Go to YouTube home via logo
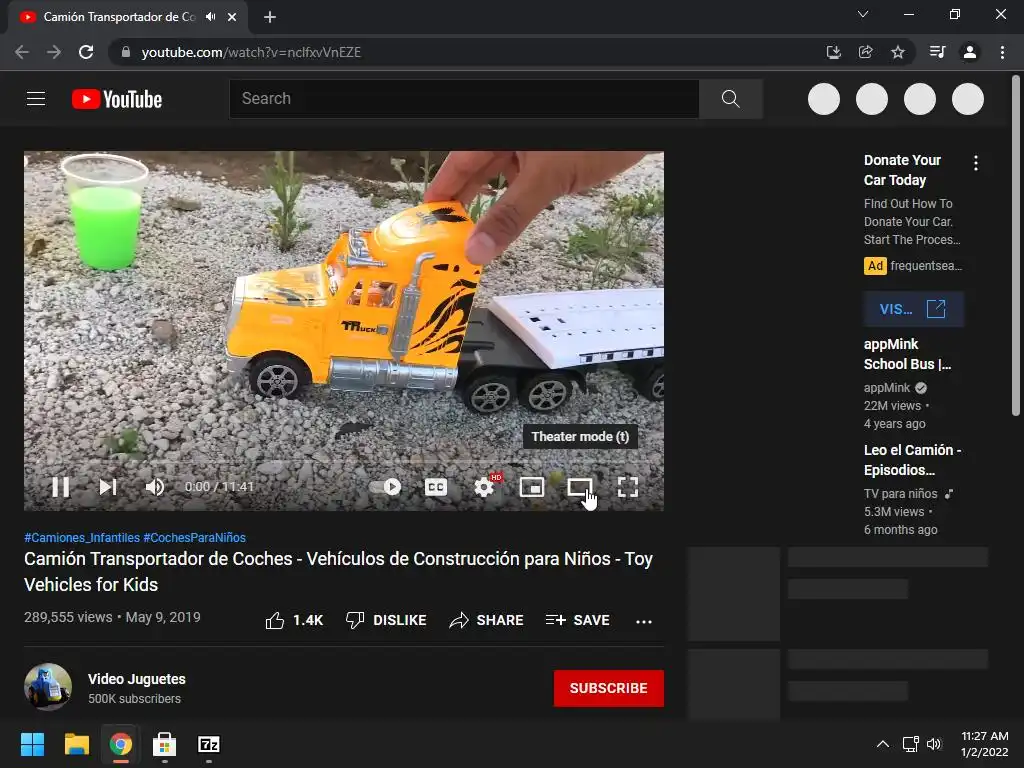This screenshot has width=1024, height=768. coord(117,99)
